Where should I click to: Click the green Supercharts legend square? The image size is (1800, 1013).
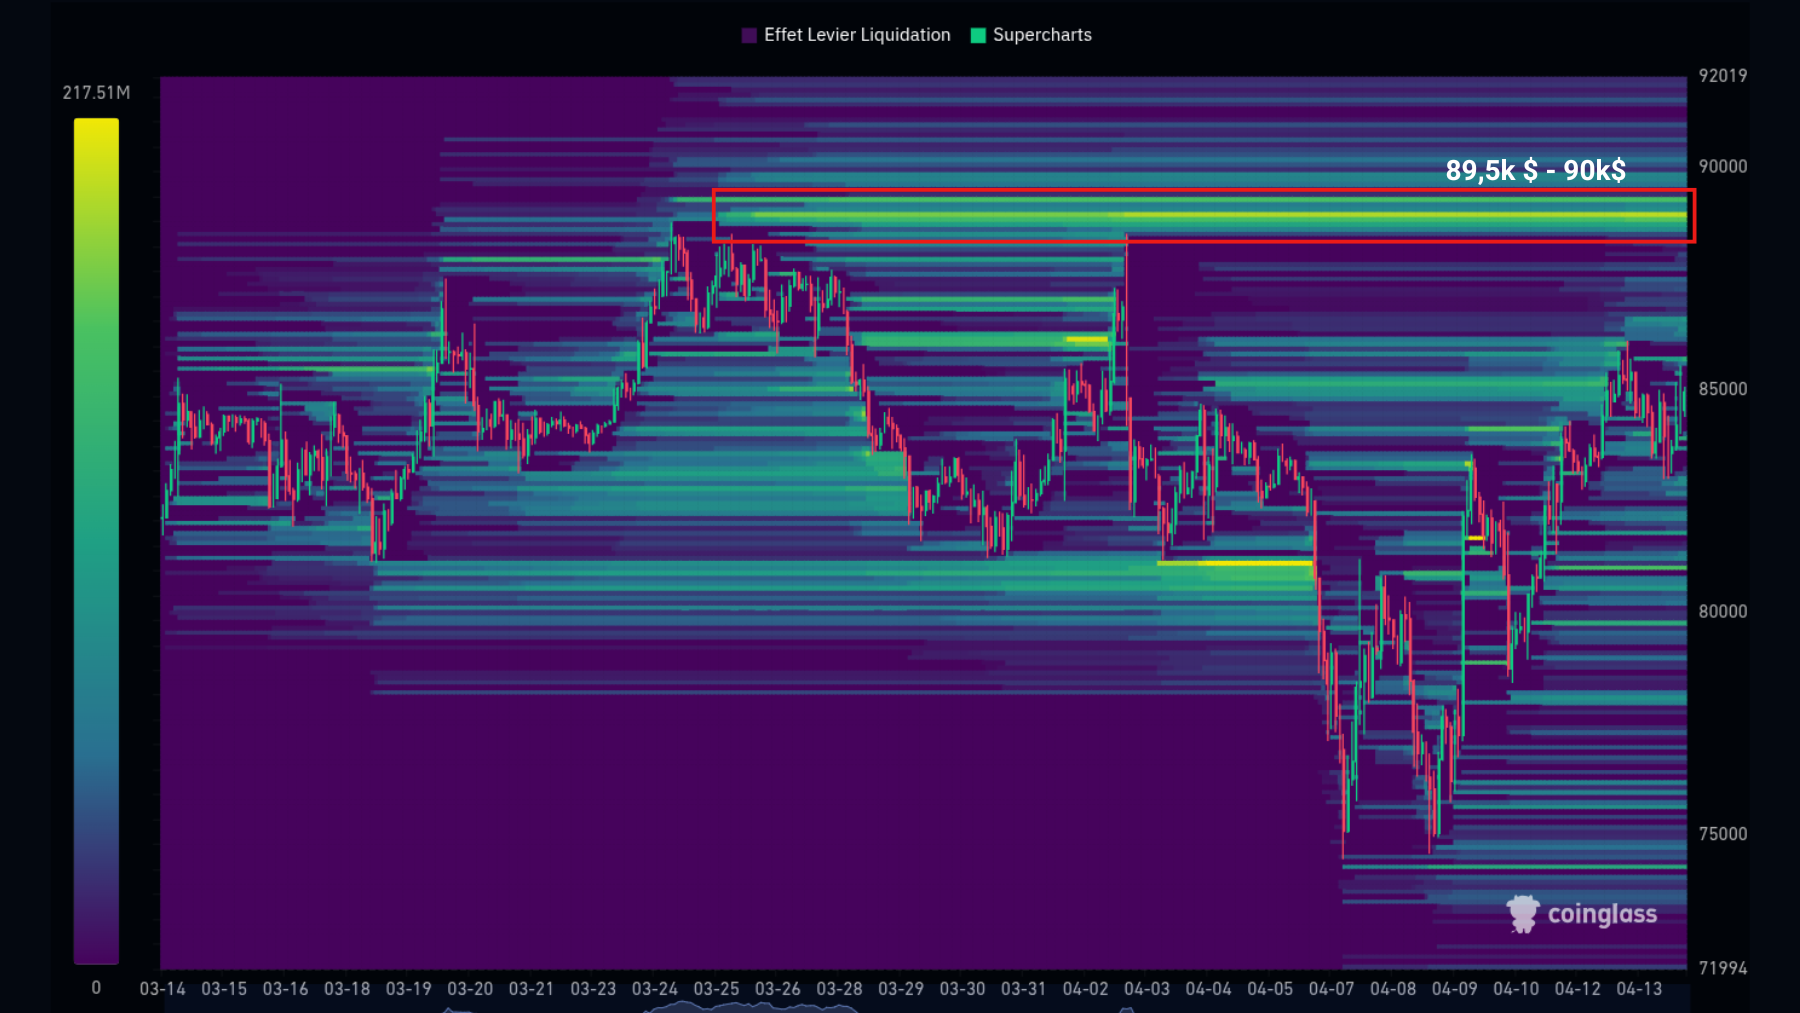[x=978, y=35]
